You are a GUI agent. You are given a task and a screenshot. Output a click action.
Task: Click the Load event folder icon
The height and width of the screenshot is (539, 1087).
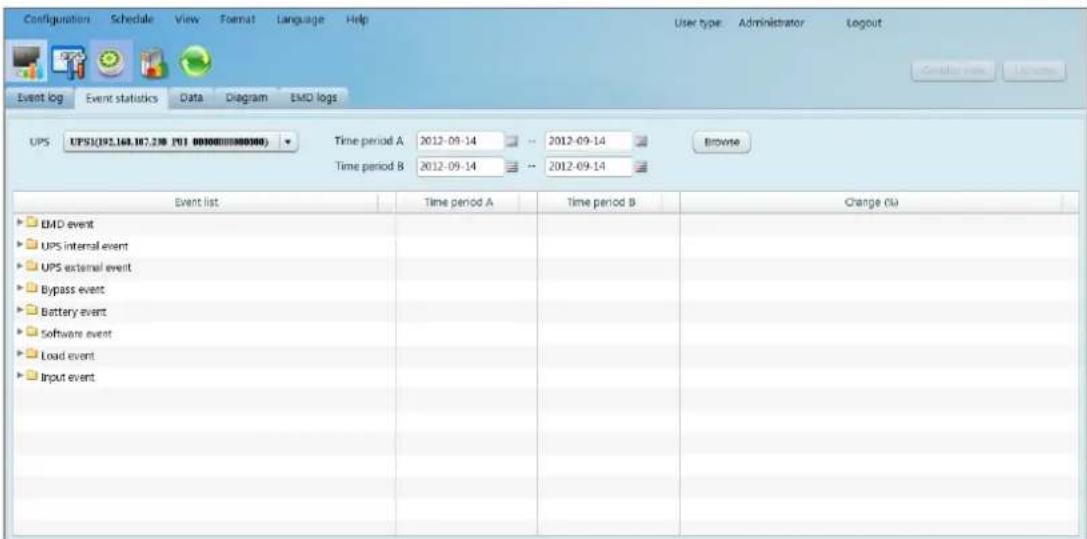pyautogui.click(x=32, y=355)
